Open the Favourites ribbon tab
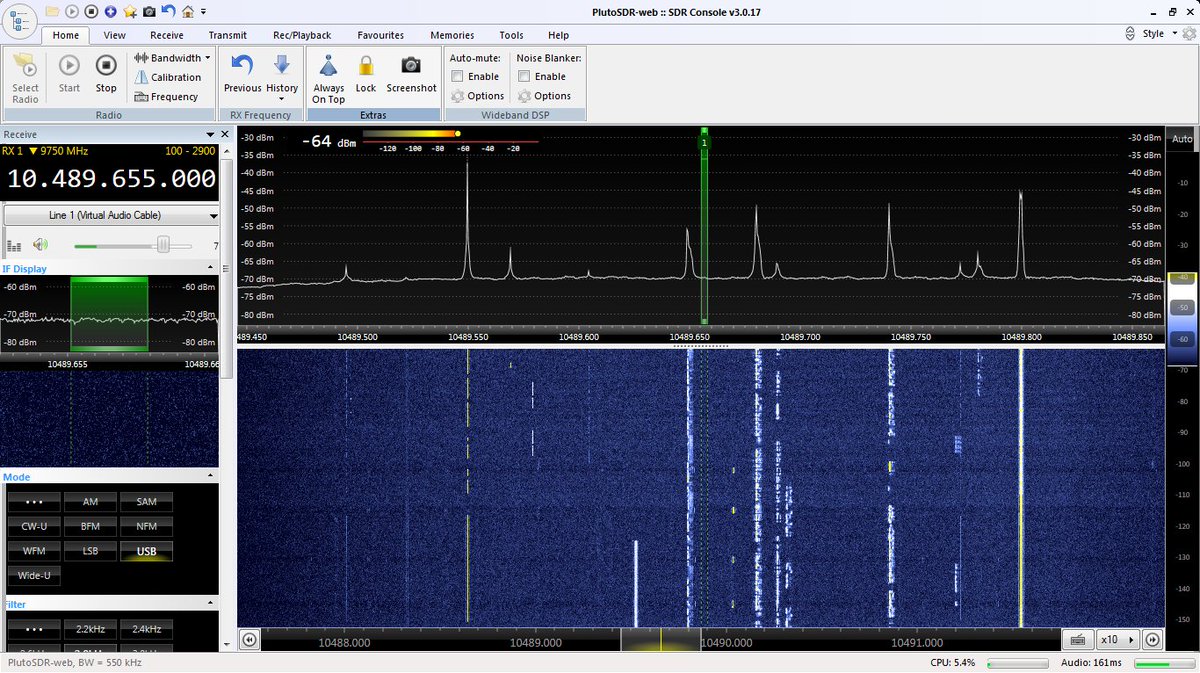This screenshot has width=1200, height=673. [381, 35]
